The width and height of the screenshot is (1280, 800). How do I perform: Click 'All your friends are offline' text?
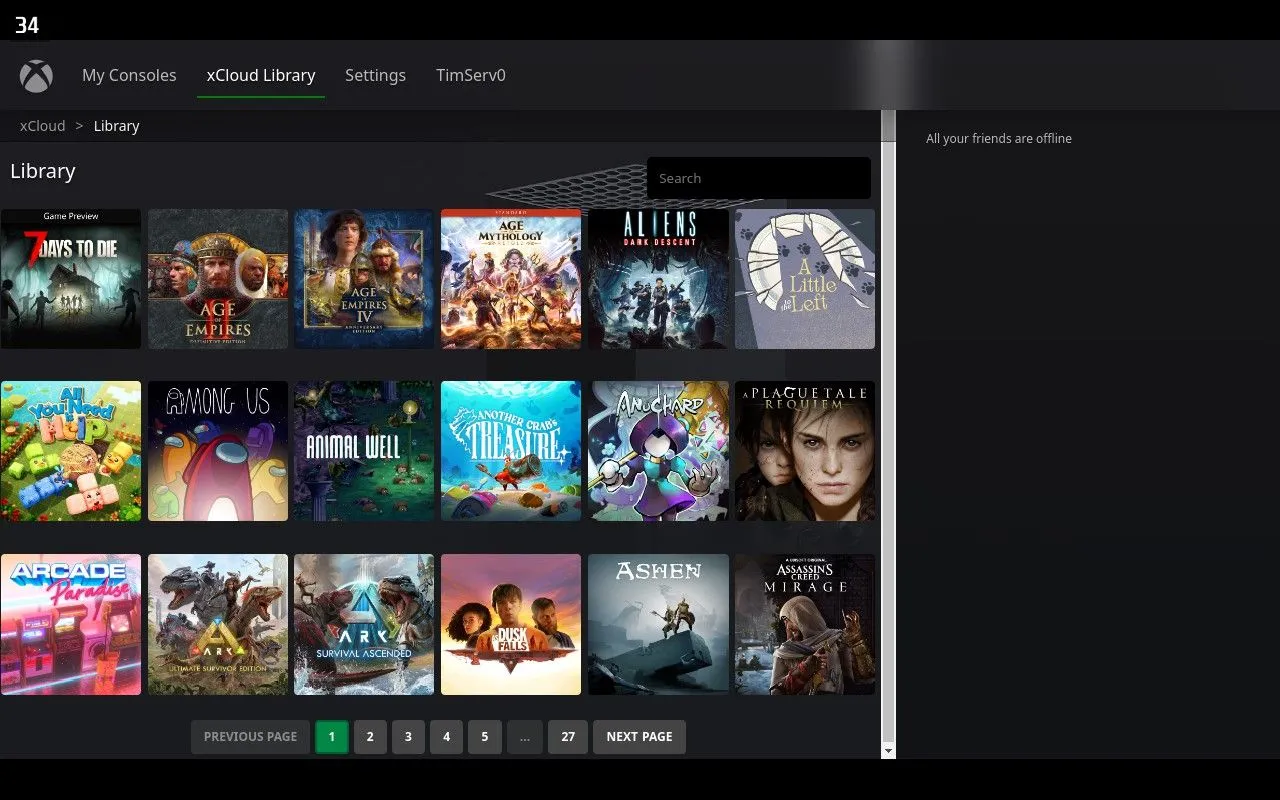pyautogui.click(x=999, y=139)
